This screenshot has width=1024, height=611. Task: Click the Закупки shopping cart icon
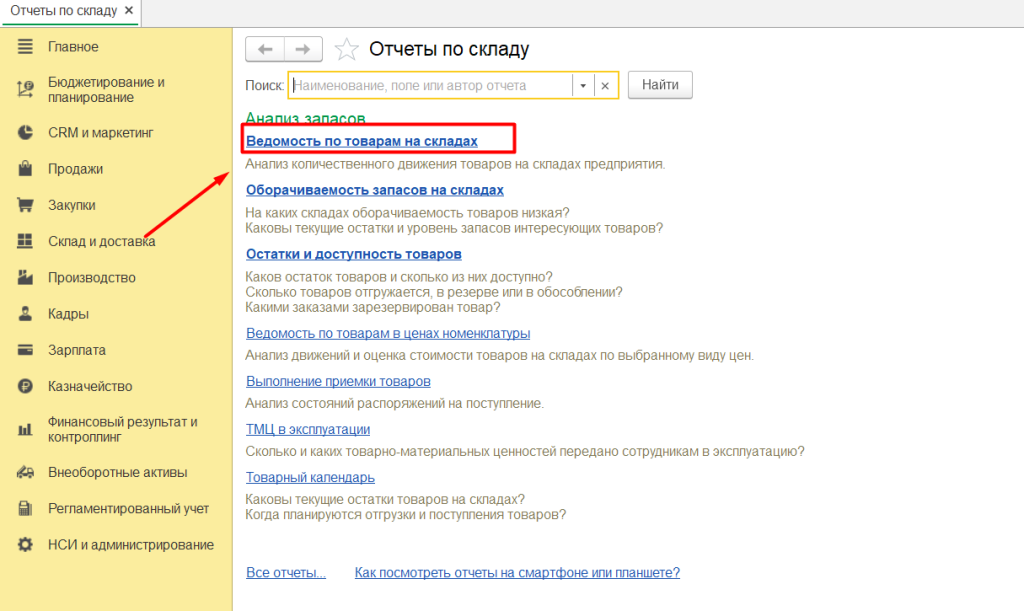point(26,205)
